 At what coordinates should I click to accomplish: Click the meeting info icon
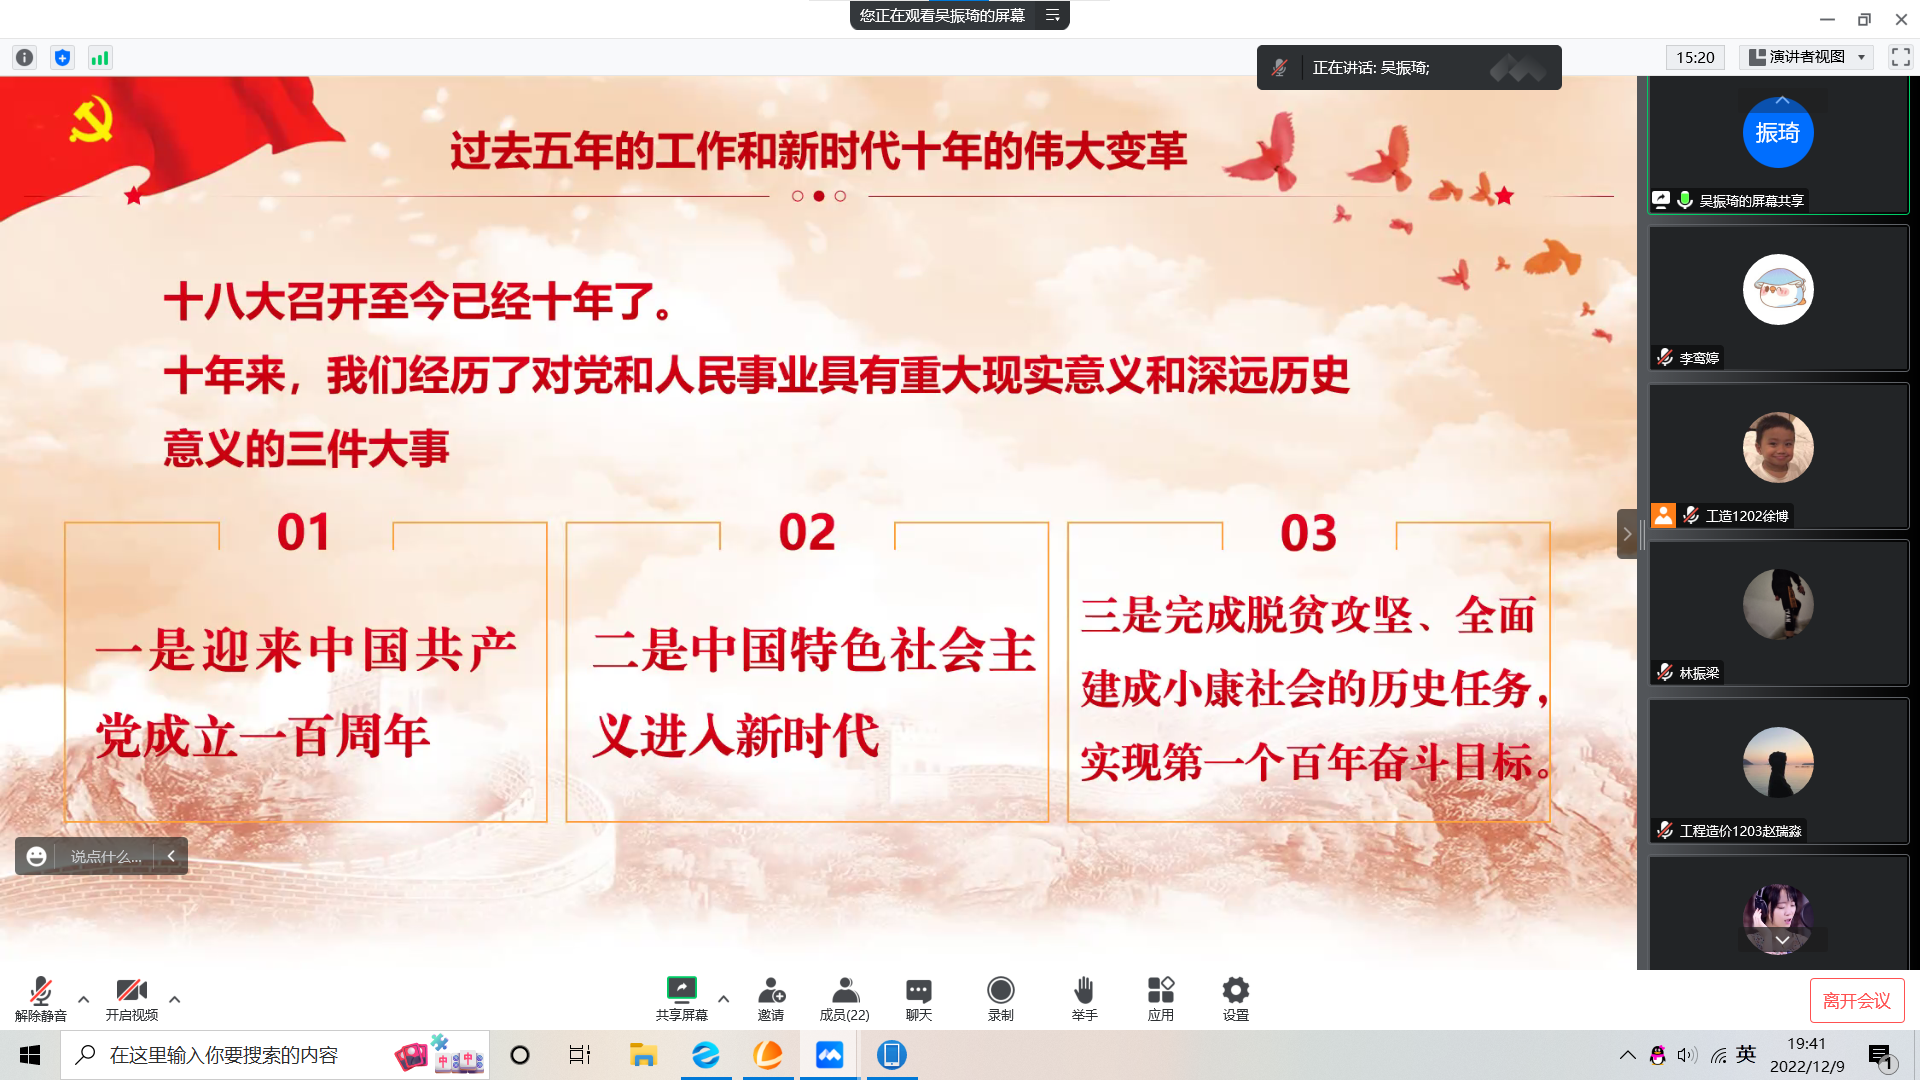coord(25,58)
